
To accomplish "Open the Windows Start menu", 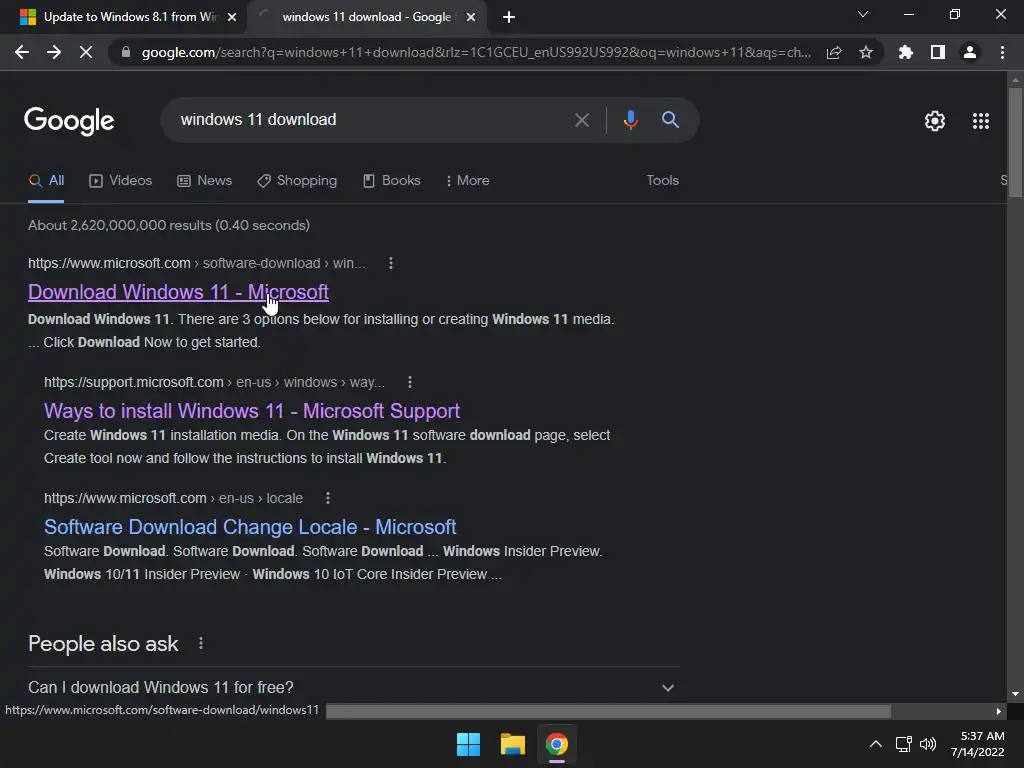I will click(468, 744).
